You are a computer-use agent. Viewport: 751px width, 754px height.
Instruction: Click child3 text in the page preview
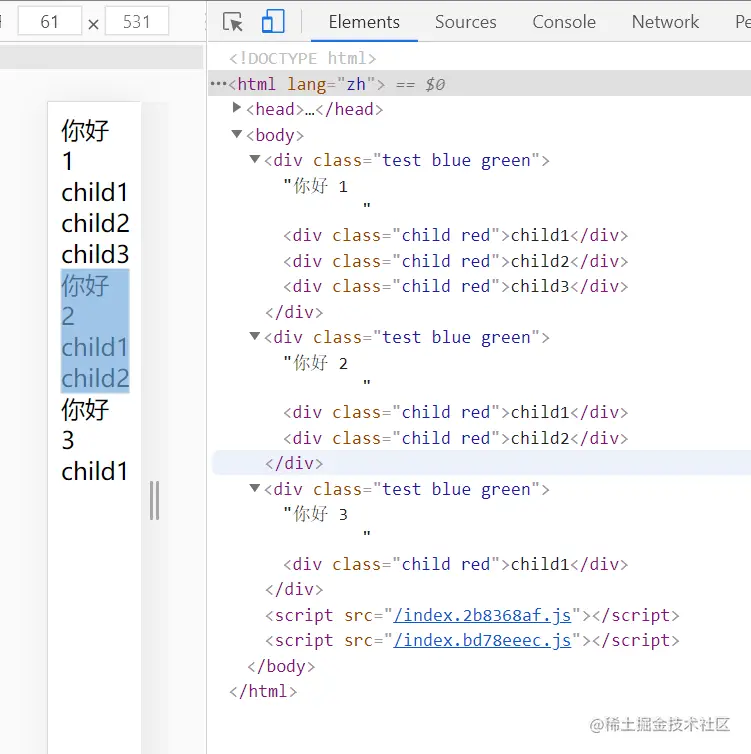(95, 254)
